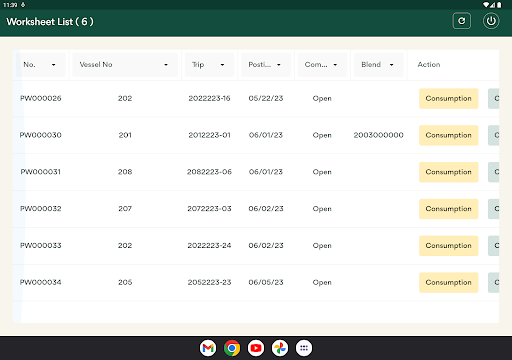
Task: Click posting date 05/22/23
Action: point(266,98)
